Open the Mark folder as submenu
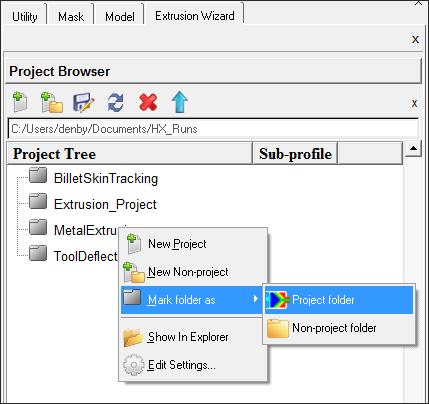 [192, 300]
